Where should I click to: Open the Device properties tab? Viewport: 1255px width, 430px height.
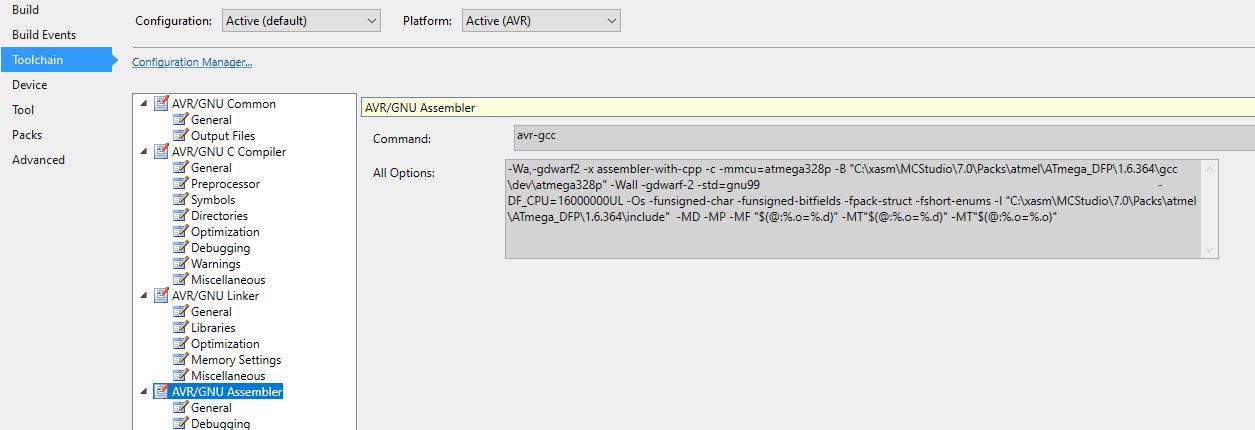pyautogui.click(x=30, y=85)
